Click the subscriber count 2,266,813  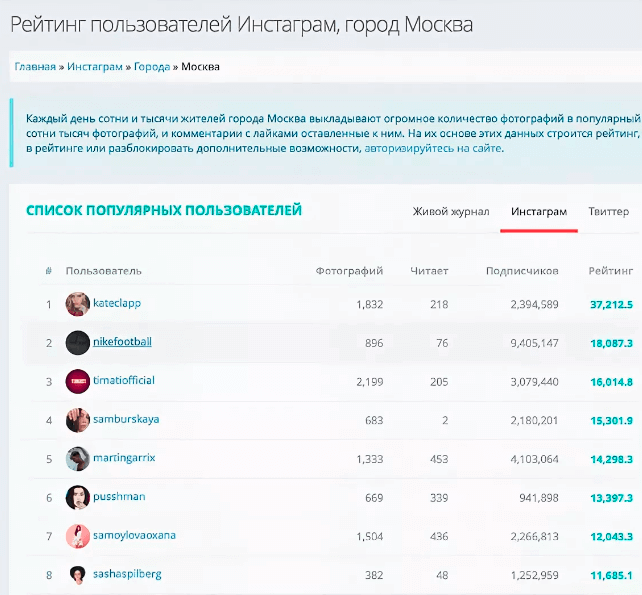point(534,537)
